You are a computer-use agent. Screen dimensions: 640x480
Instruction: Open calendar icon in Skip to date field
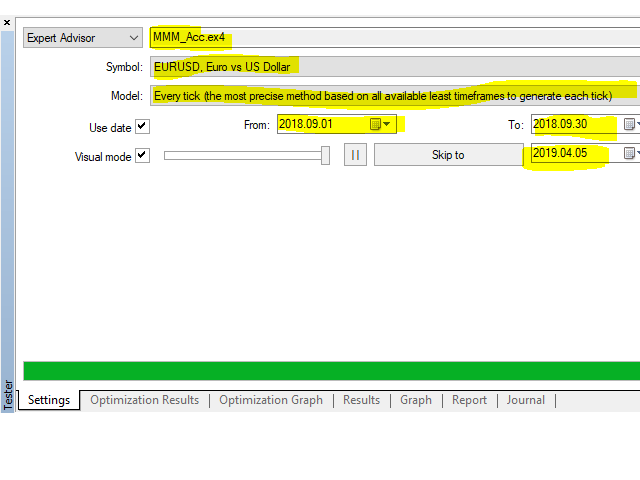click(629, 153)
